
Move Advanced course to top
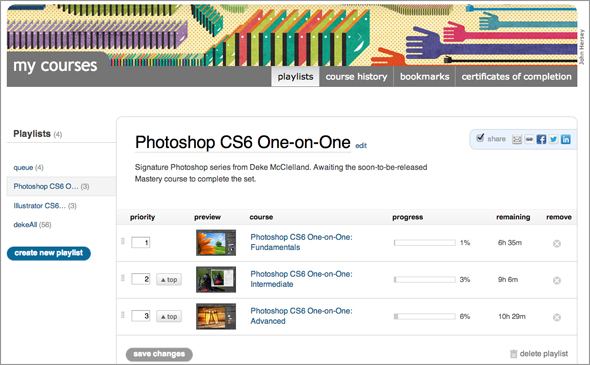pyautogui.click(x=169, y=316)
